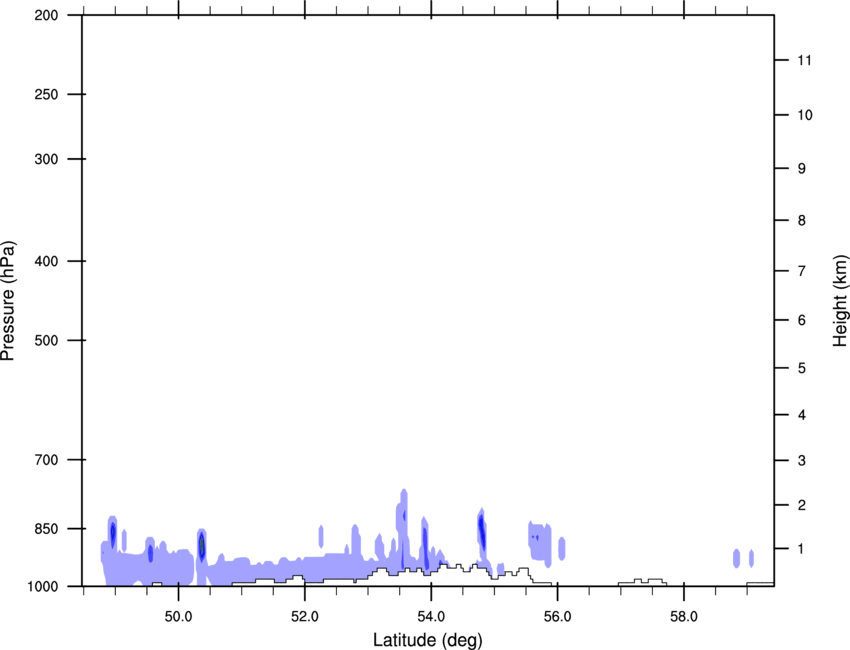
Task: Click the 850 pressure tick label
Action: (46, 528)
